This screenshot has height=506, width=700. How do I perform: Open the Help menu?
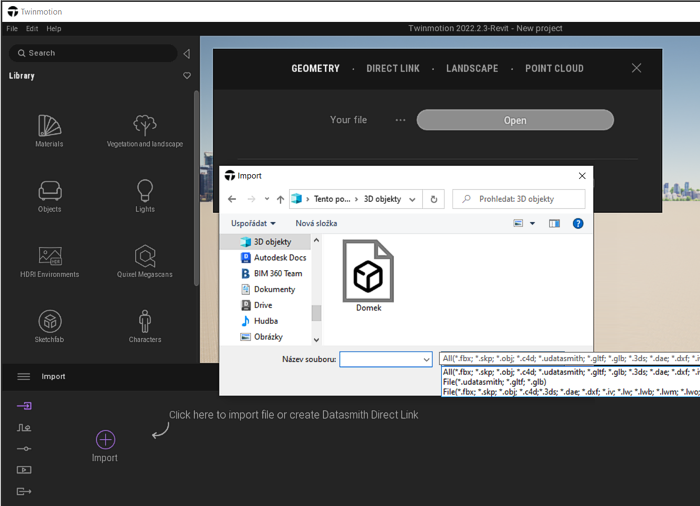(x=54, y=29)
